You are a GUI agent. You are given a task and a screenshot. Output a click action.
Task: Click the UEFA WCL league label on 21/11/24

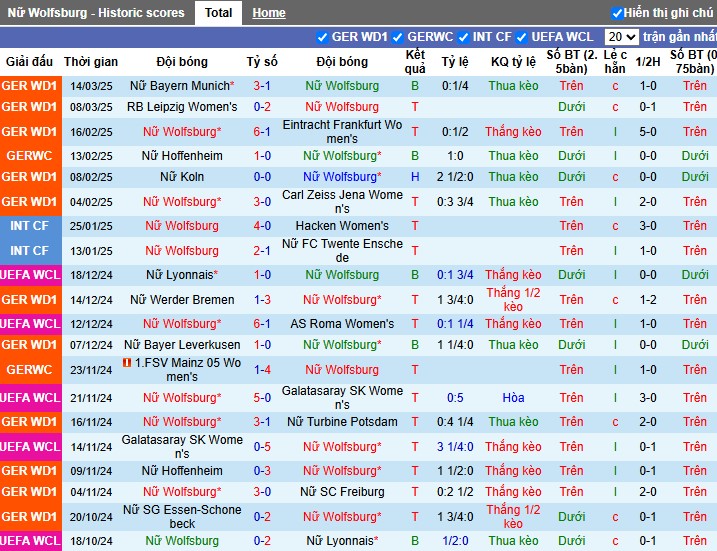[30, 398]
